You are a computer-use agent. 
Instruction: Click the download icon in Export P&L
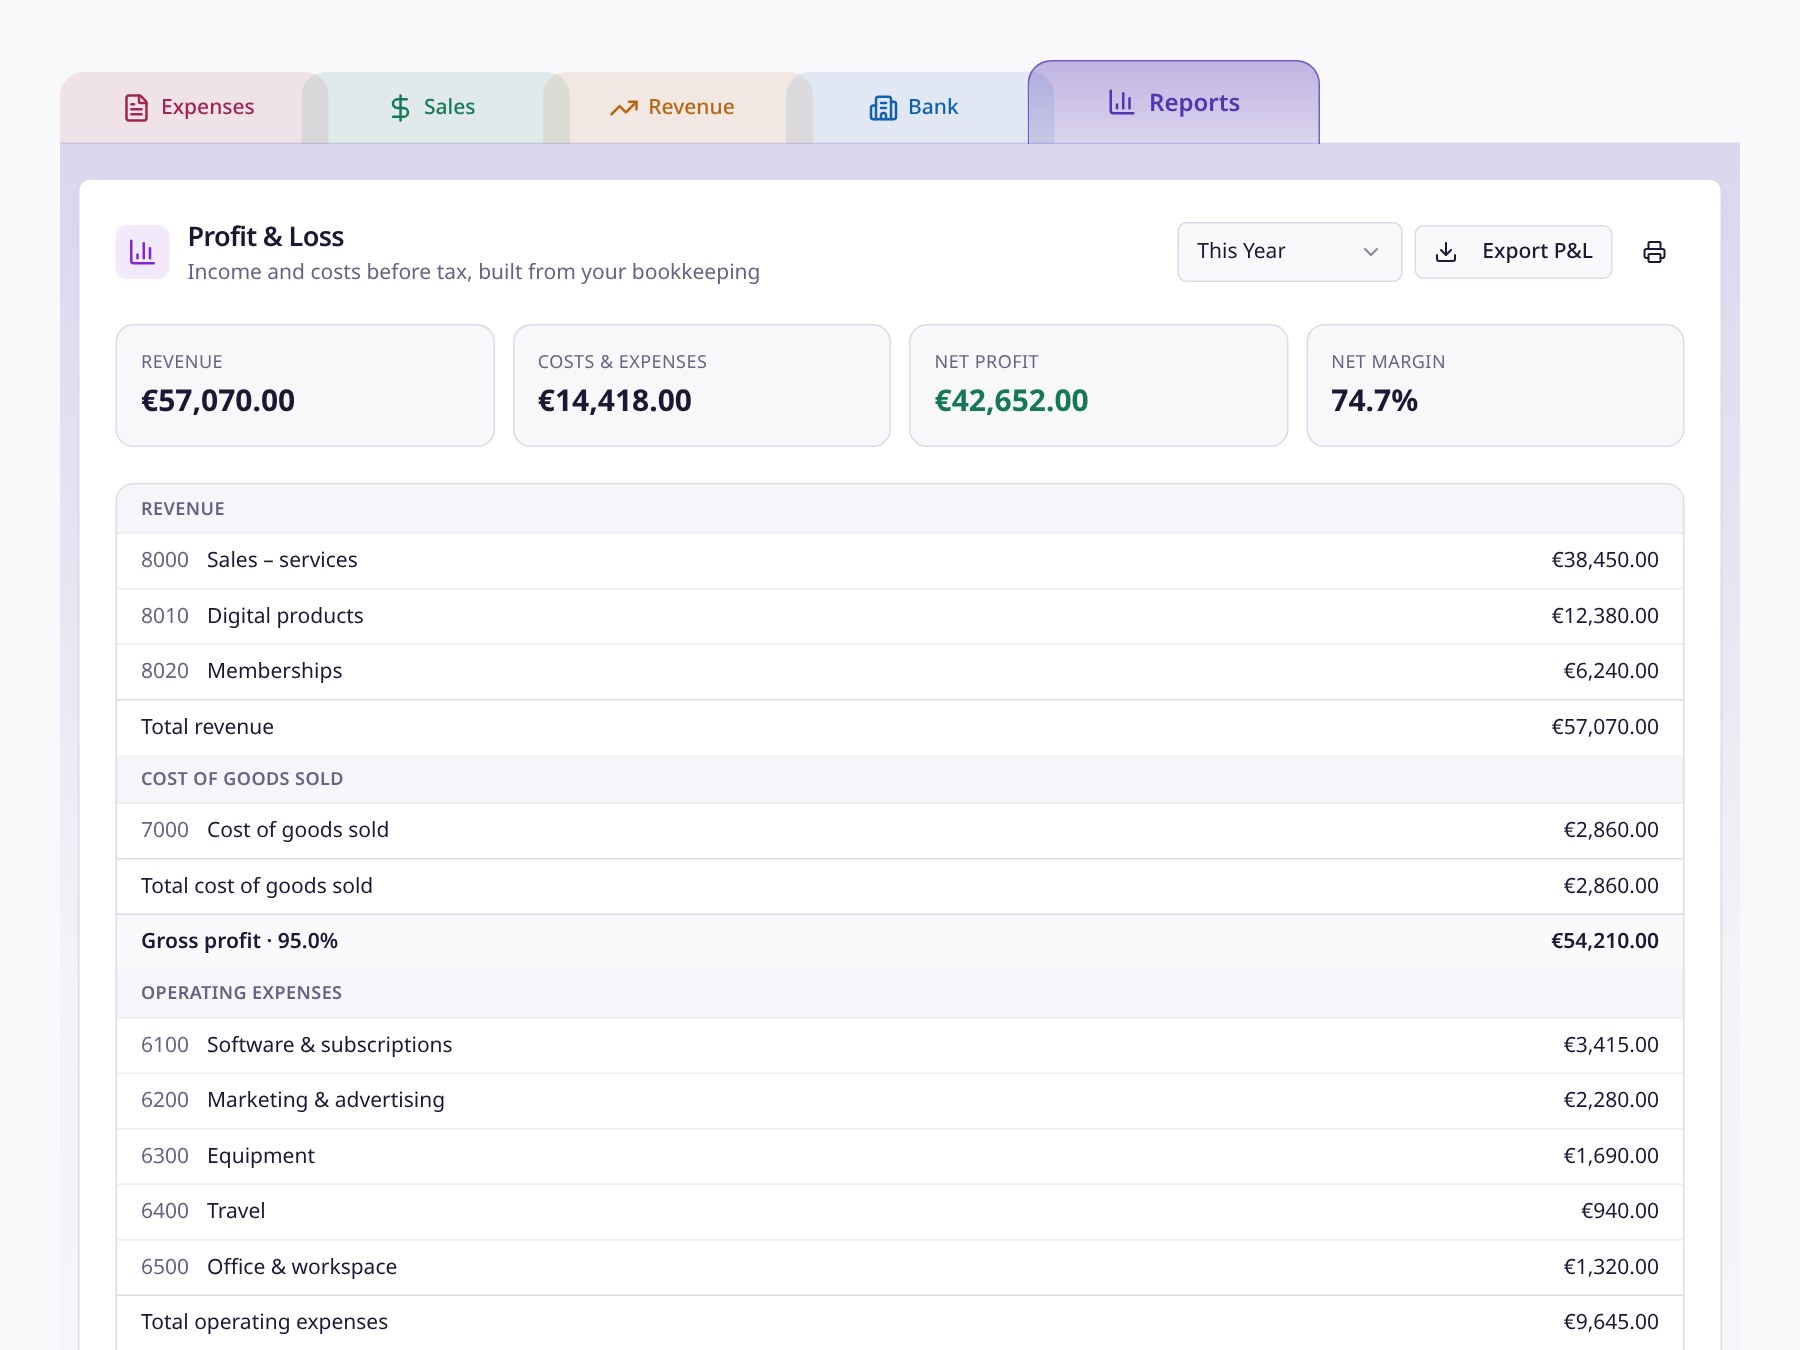[x=1446, y=252]
